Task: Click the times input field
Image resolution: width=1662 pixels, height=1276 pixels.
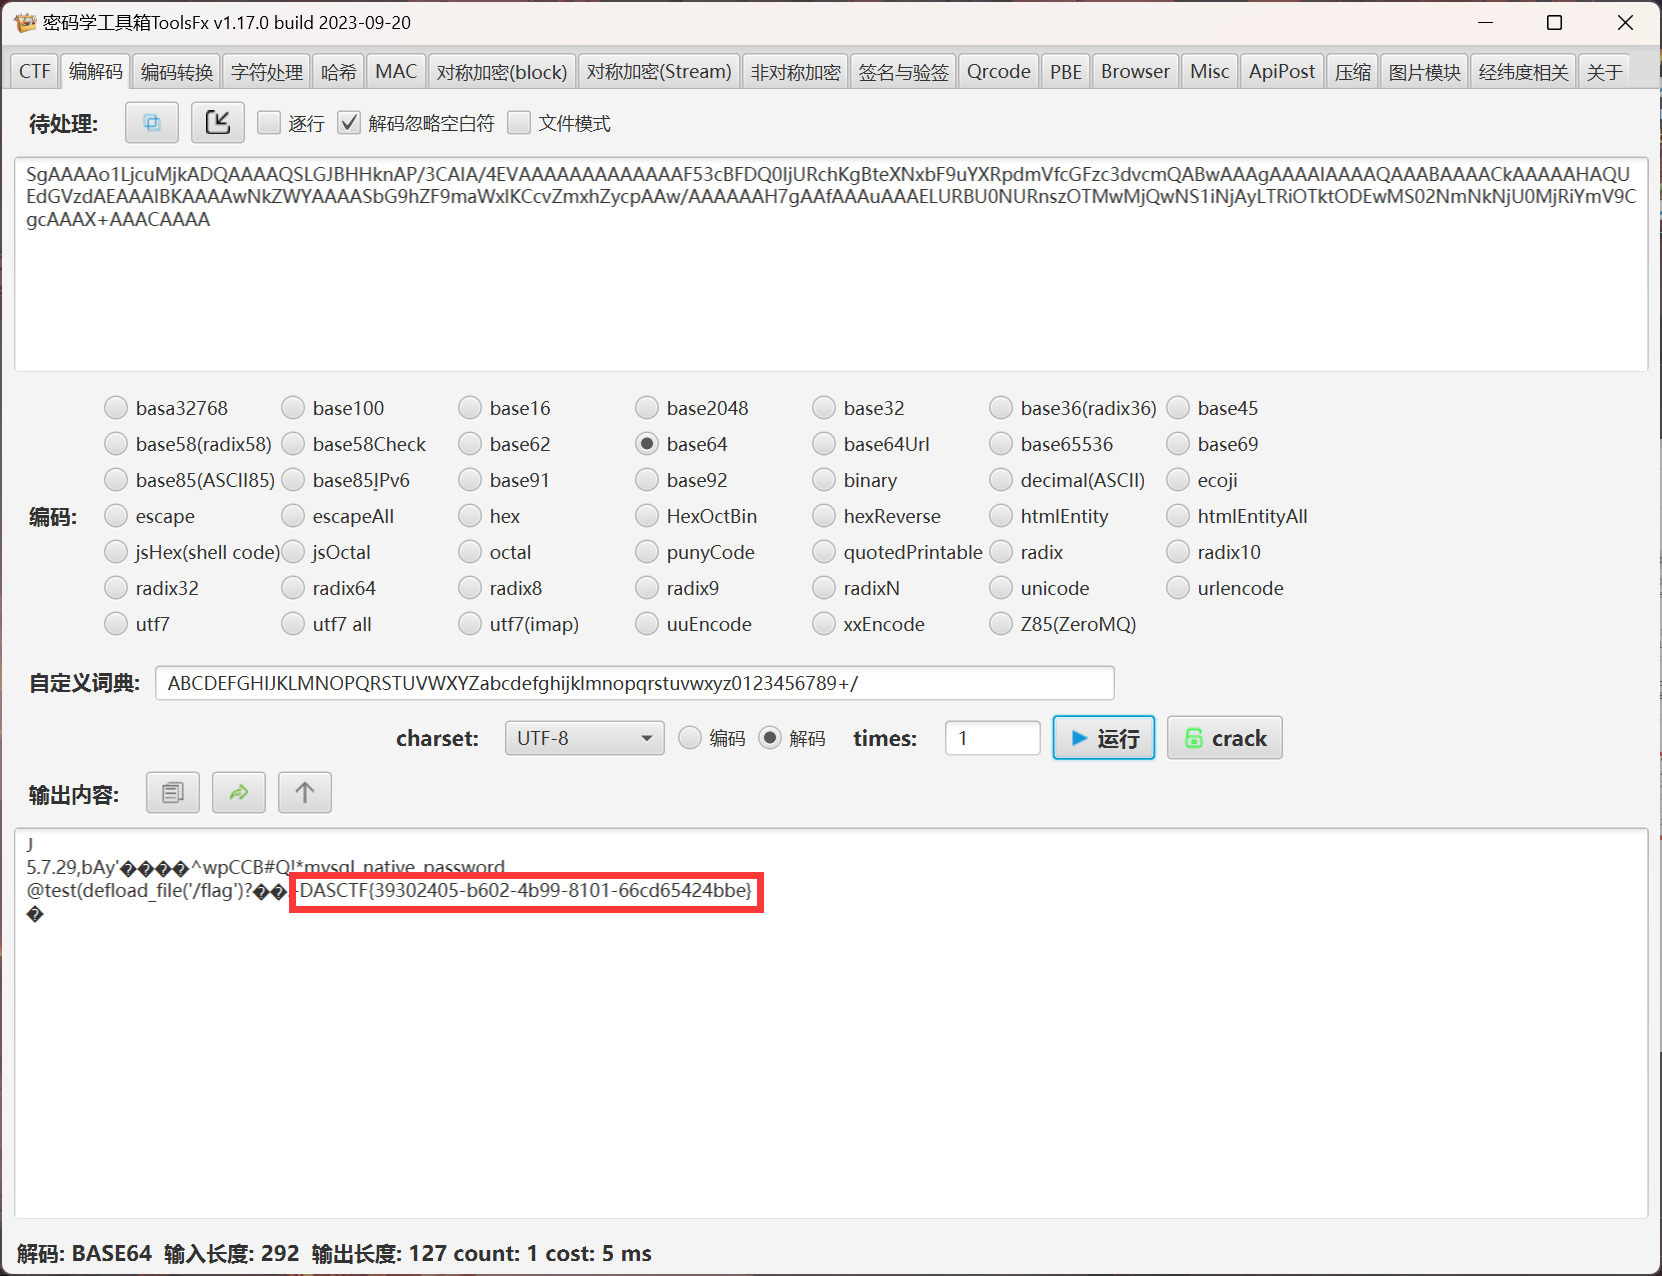Action: [x=993, y=738]
